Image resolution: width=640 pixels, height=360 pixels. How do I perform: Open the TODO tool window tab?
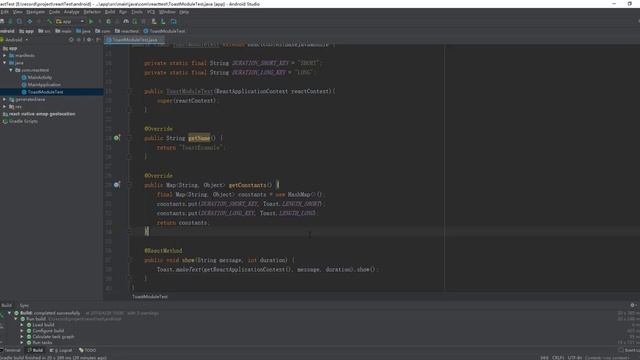[88, 350]
